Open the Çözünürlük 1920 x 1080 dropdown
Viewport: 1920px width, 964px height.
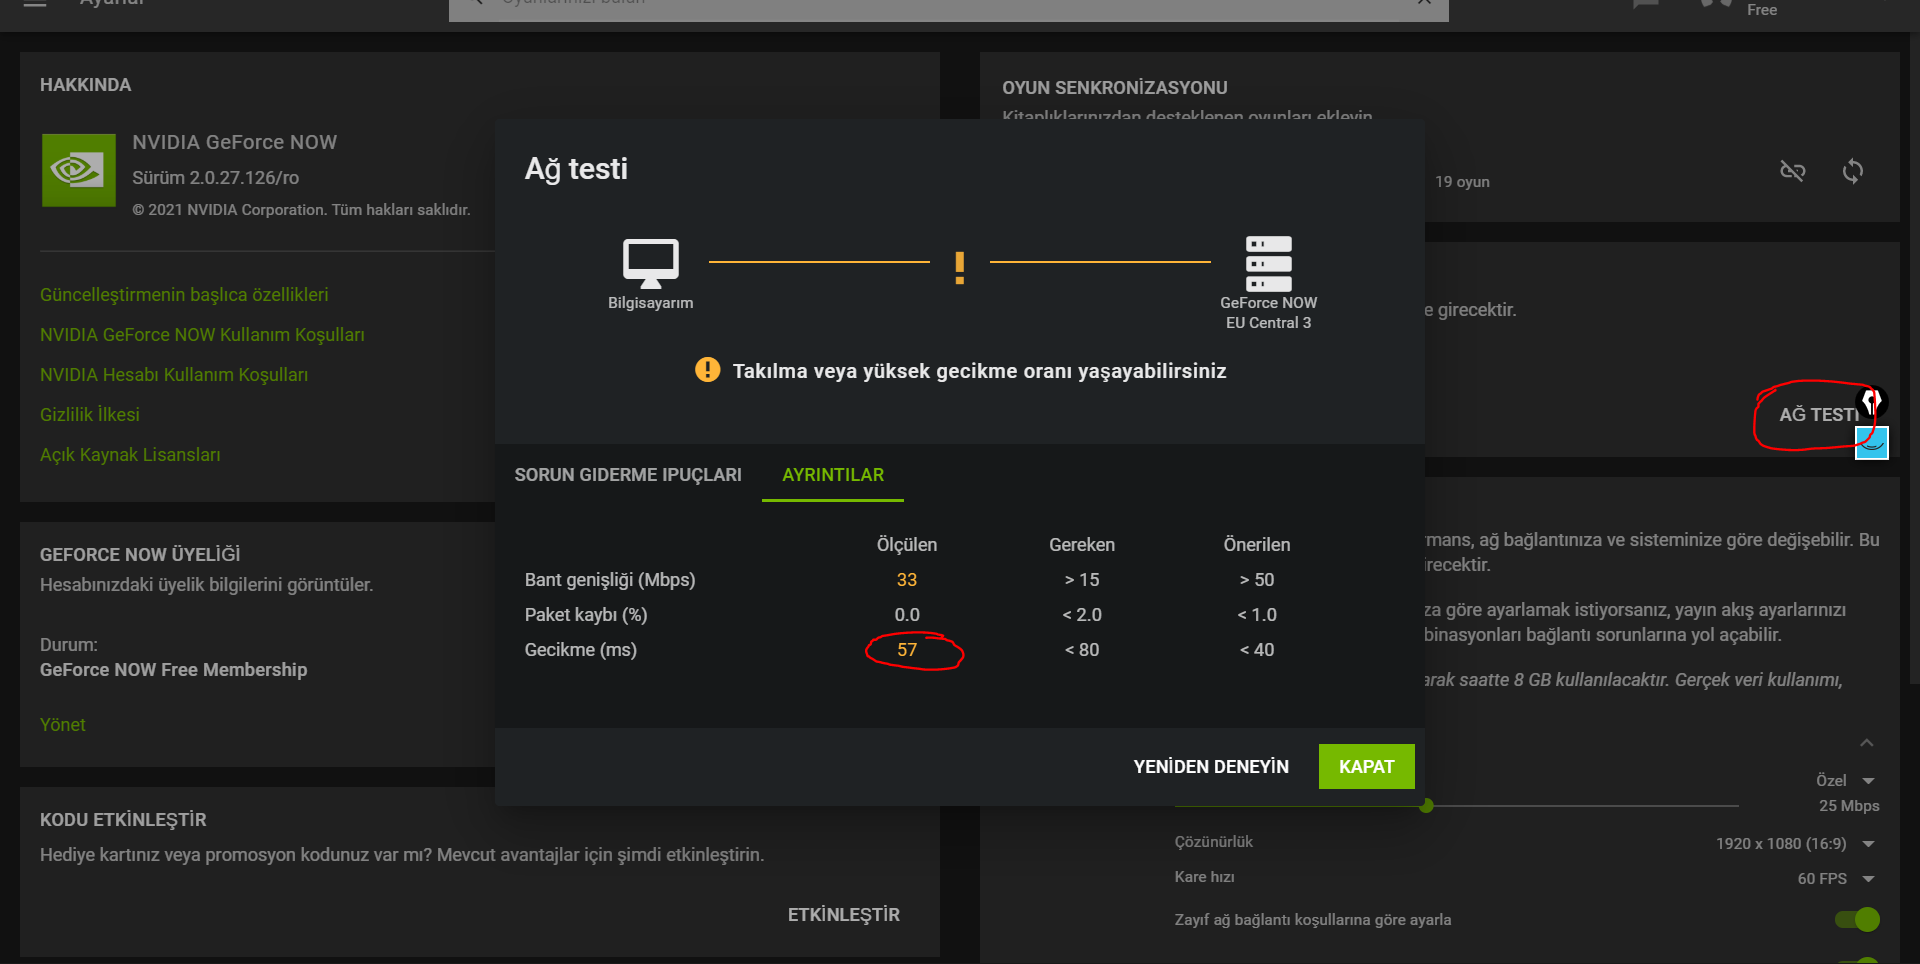(x=1796, y=843)
